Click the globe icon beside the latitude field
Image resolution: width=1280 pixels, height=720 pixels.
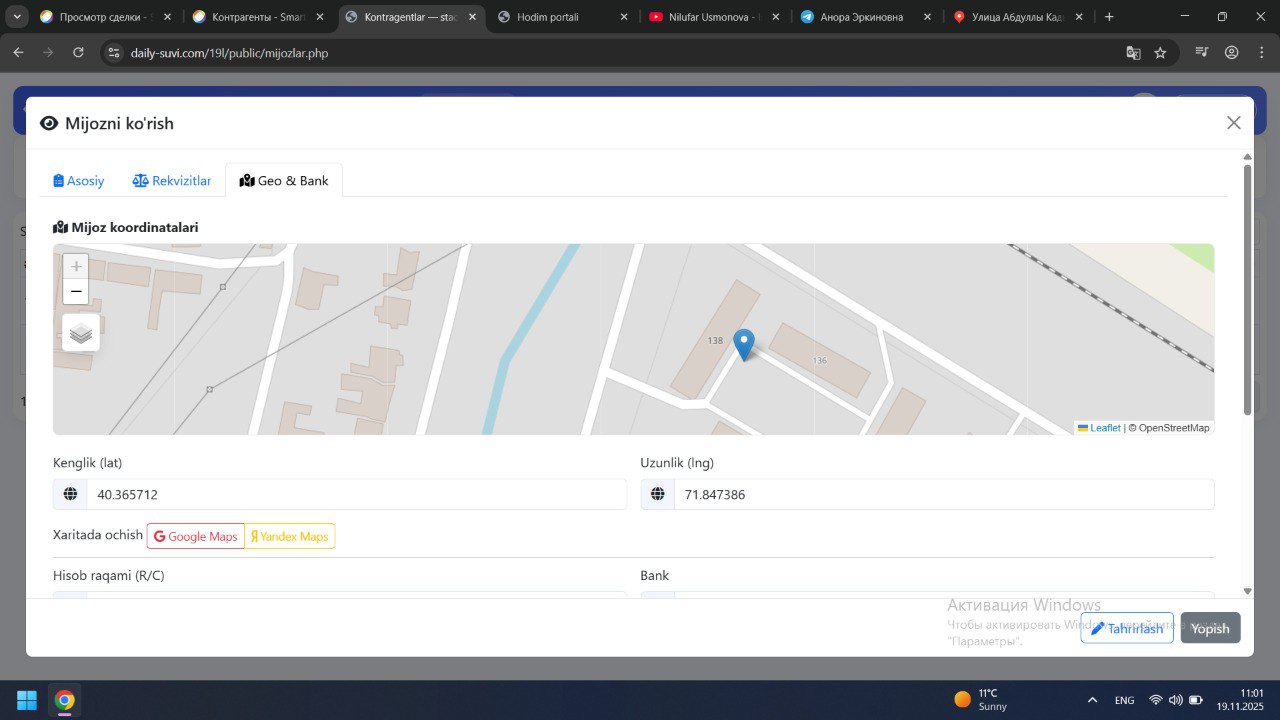tap(70, 494)
